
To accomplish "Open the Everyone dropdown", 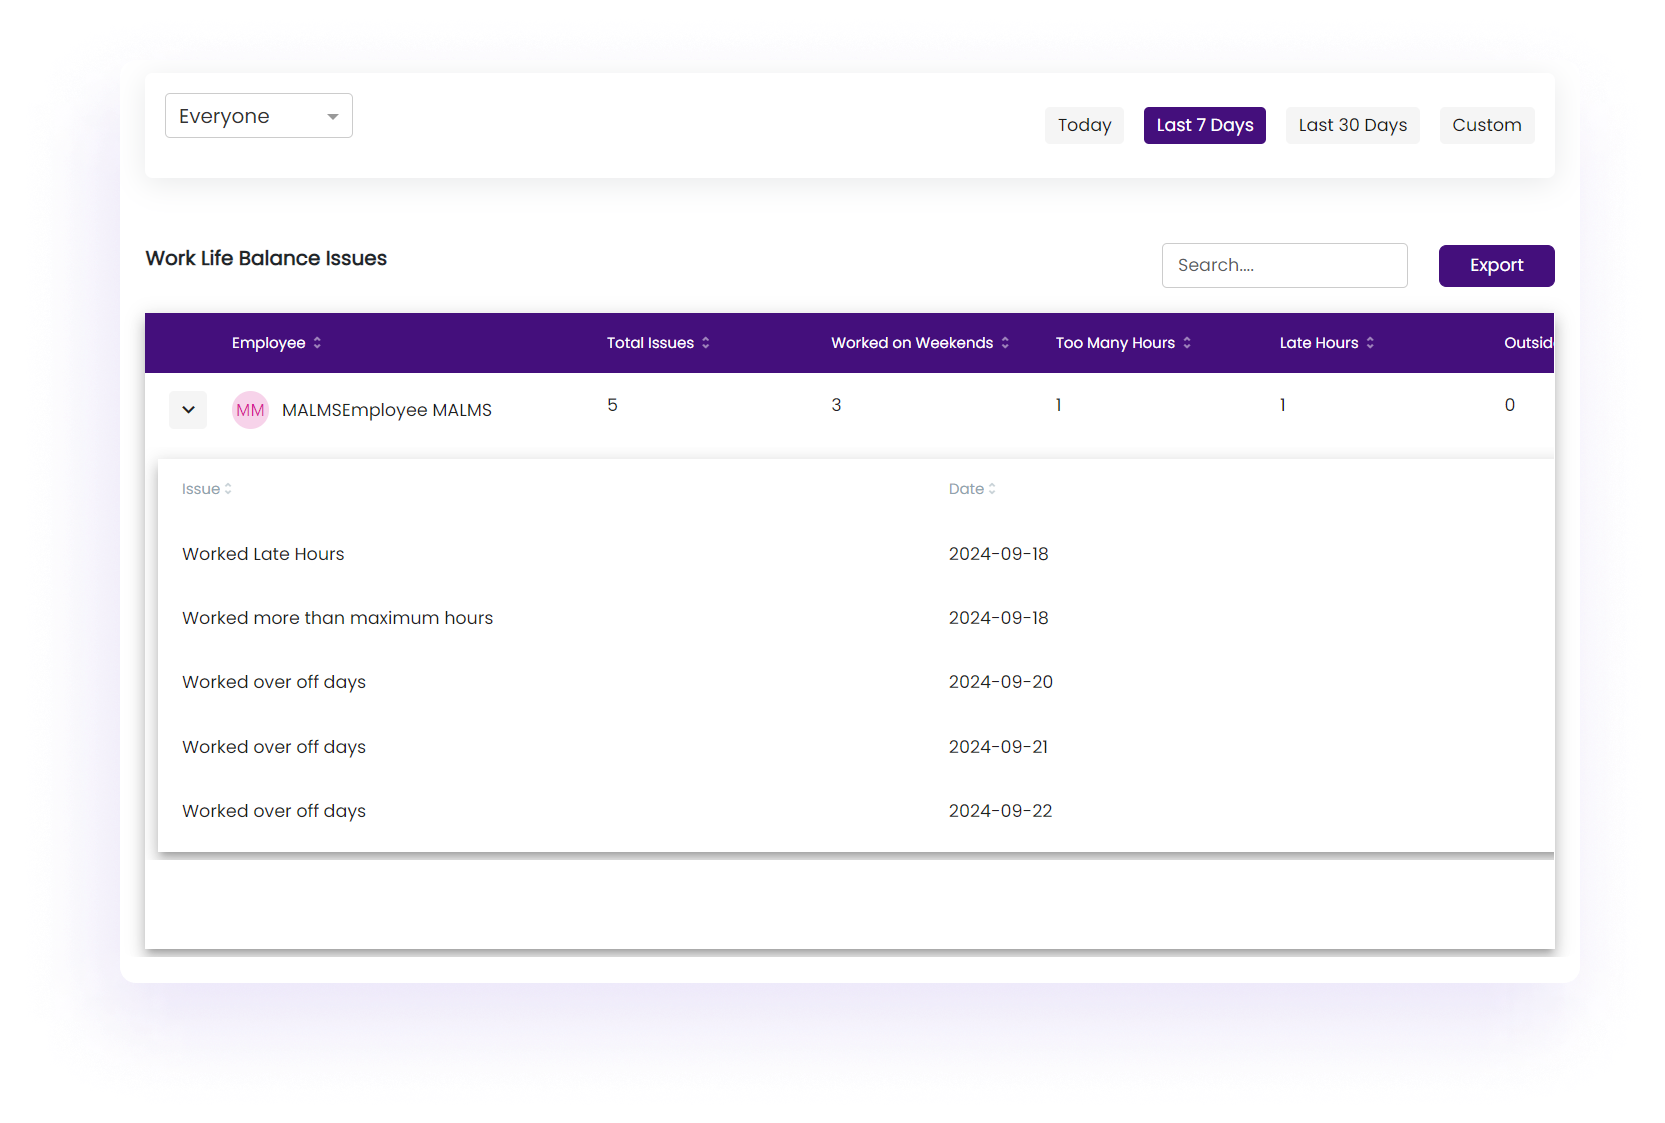I will (258, 116).
